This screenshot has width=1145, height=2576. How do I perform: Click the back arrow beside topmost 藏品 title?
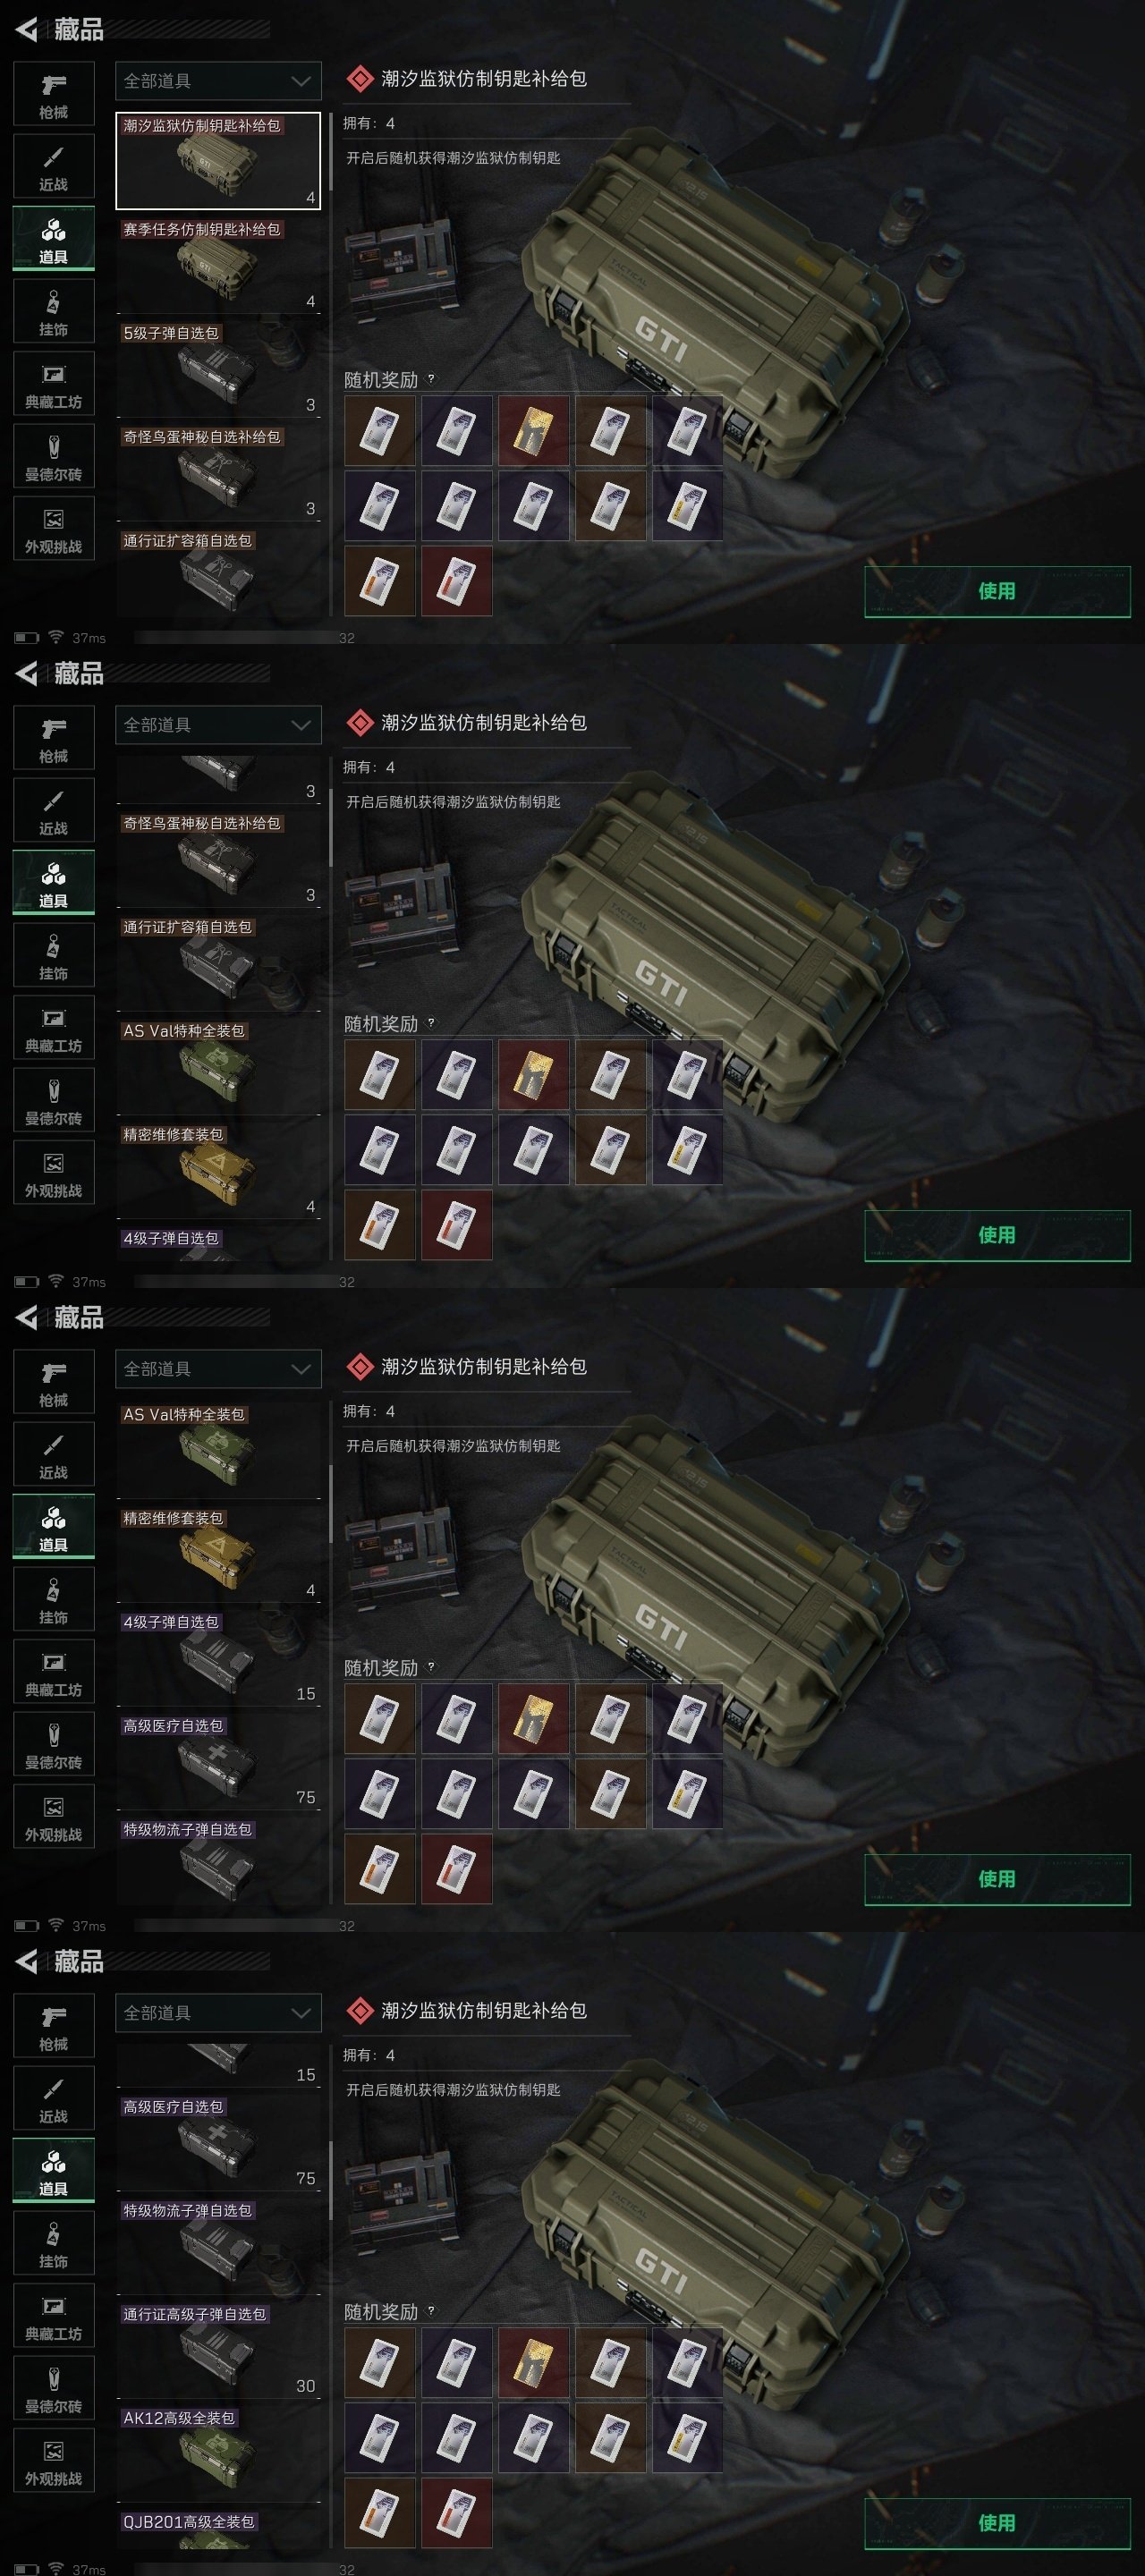coord(27,30)
